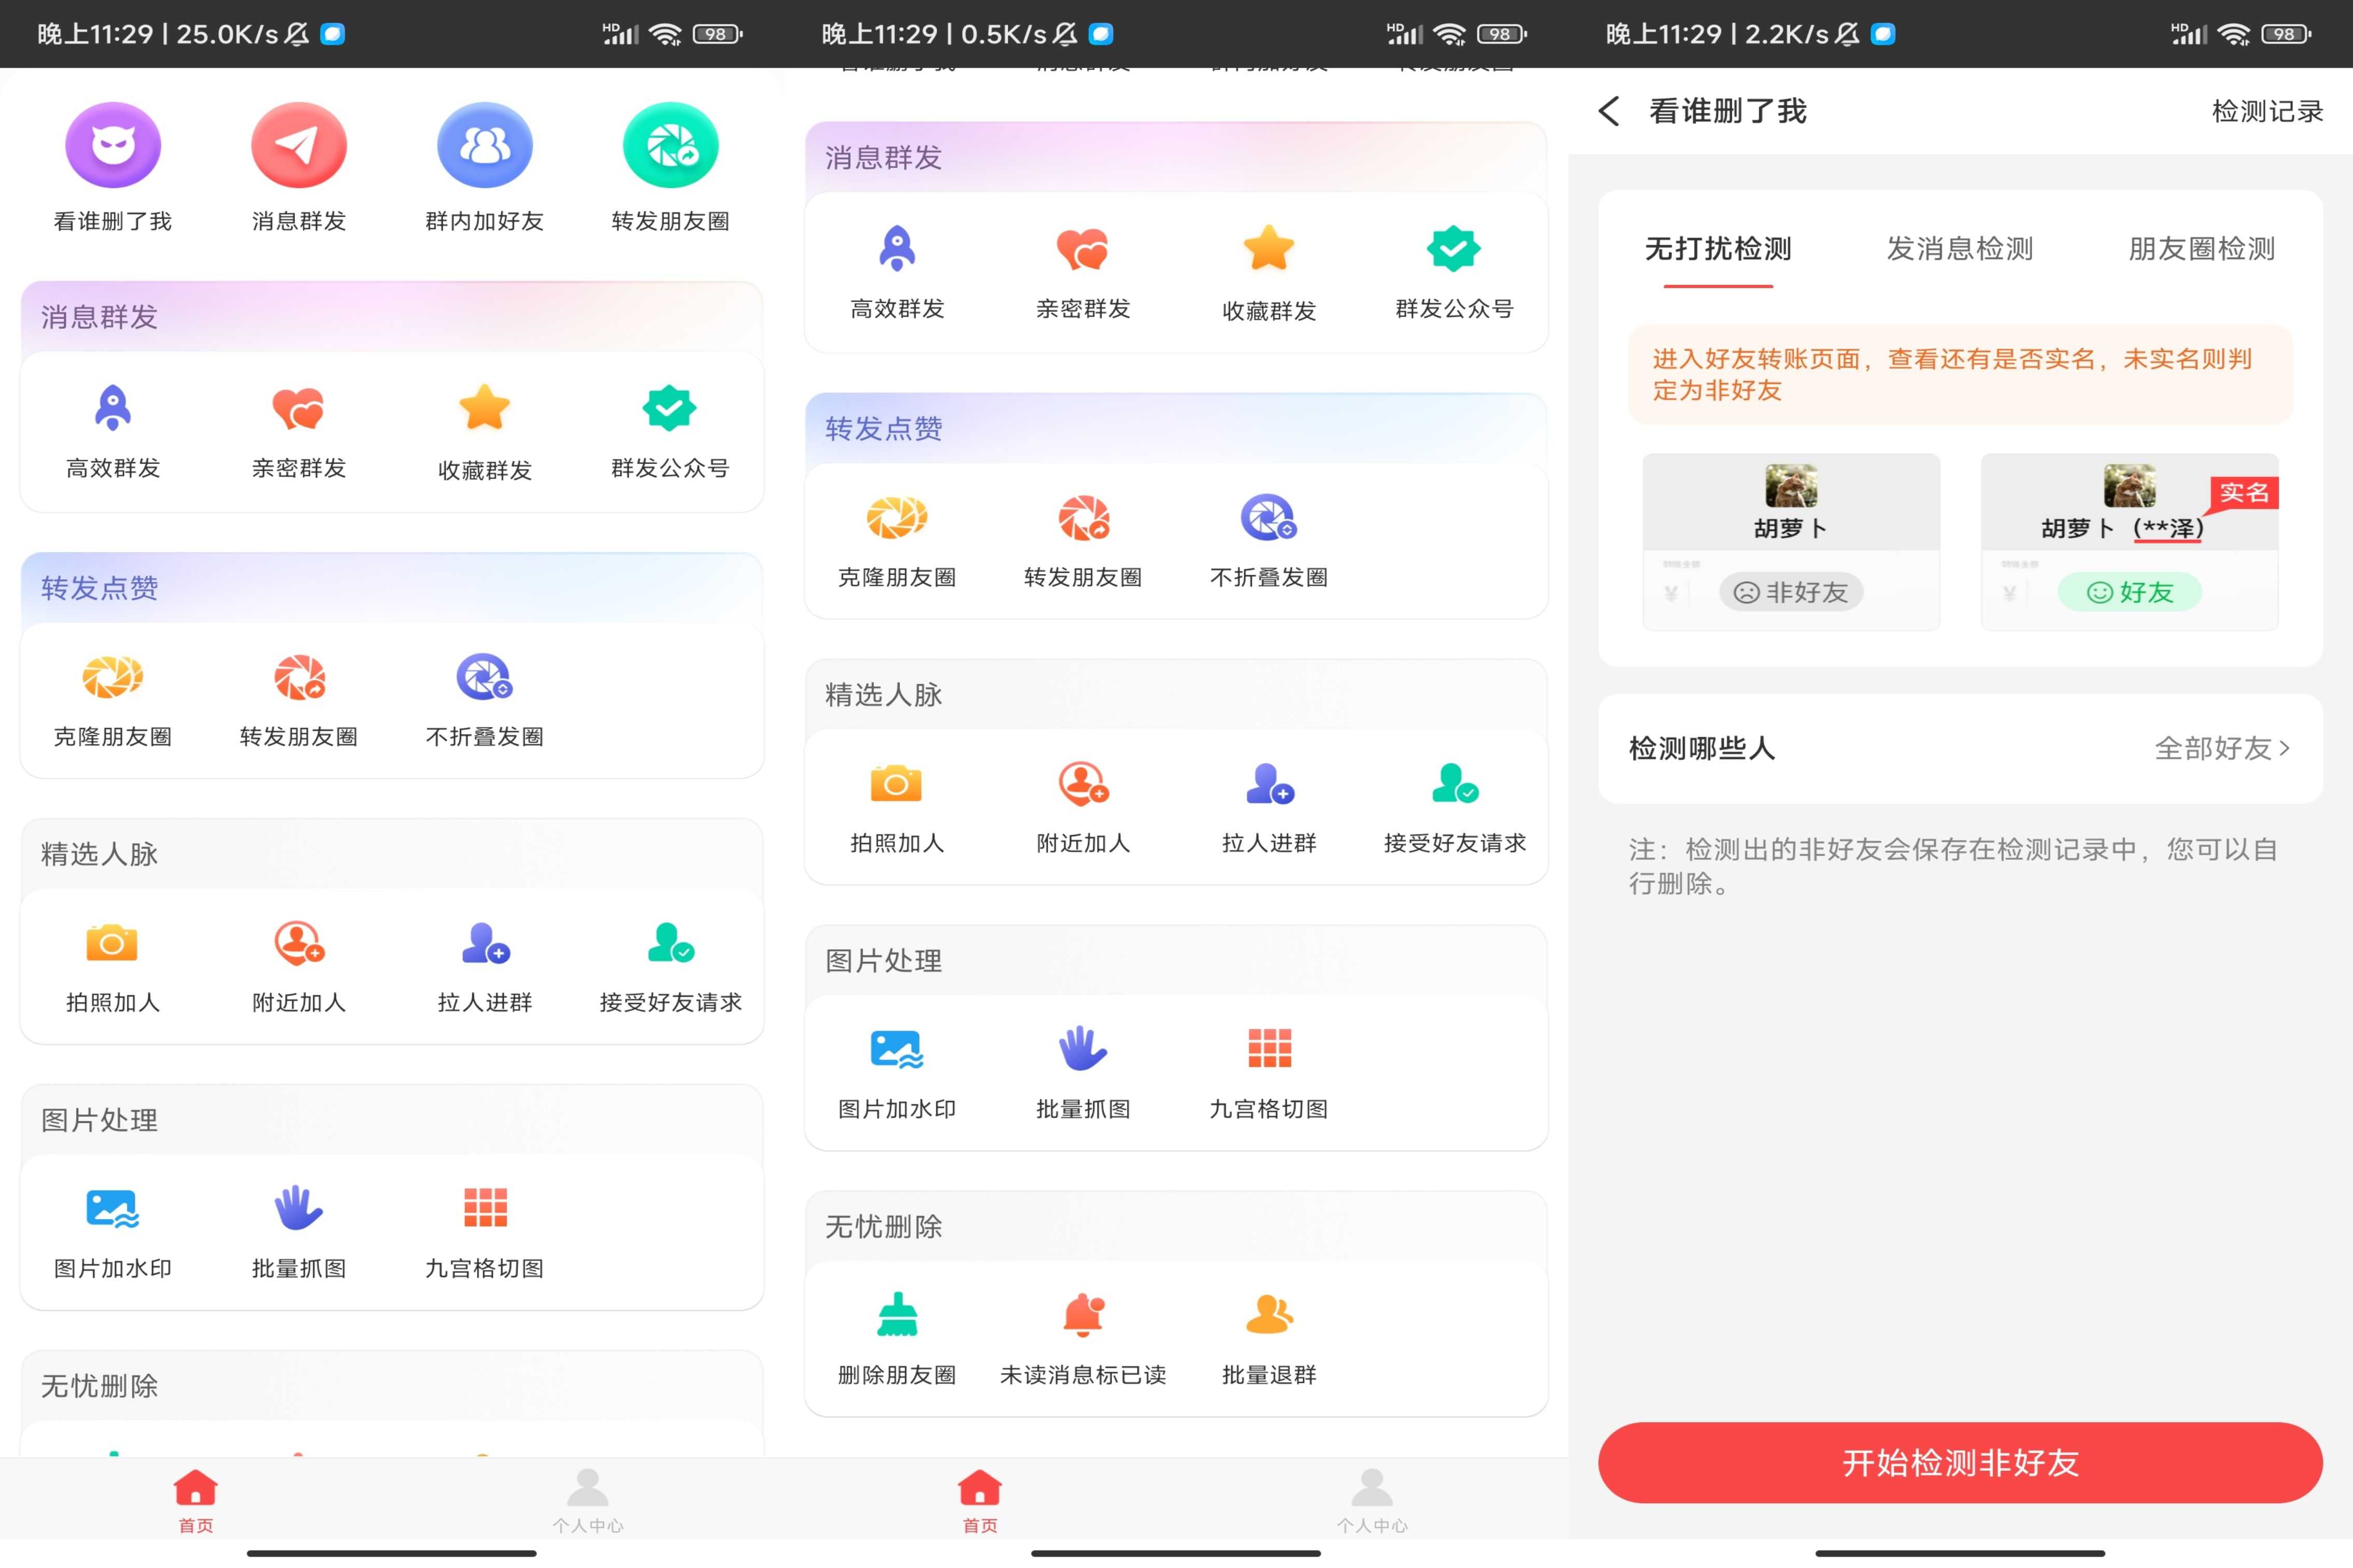Open 拉人进群 icon in middle screen
This screenshot has width=2353, height=1568.
[x=1269, y=784]
